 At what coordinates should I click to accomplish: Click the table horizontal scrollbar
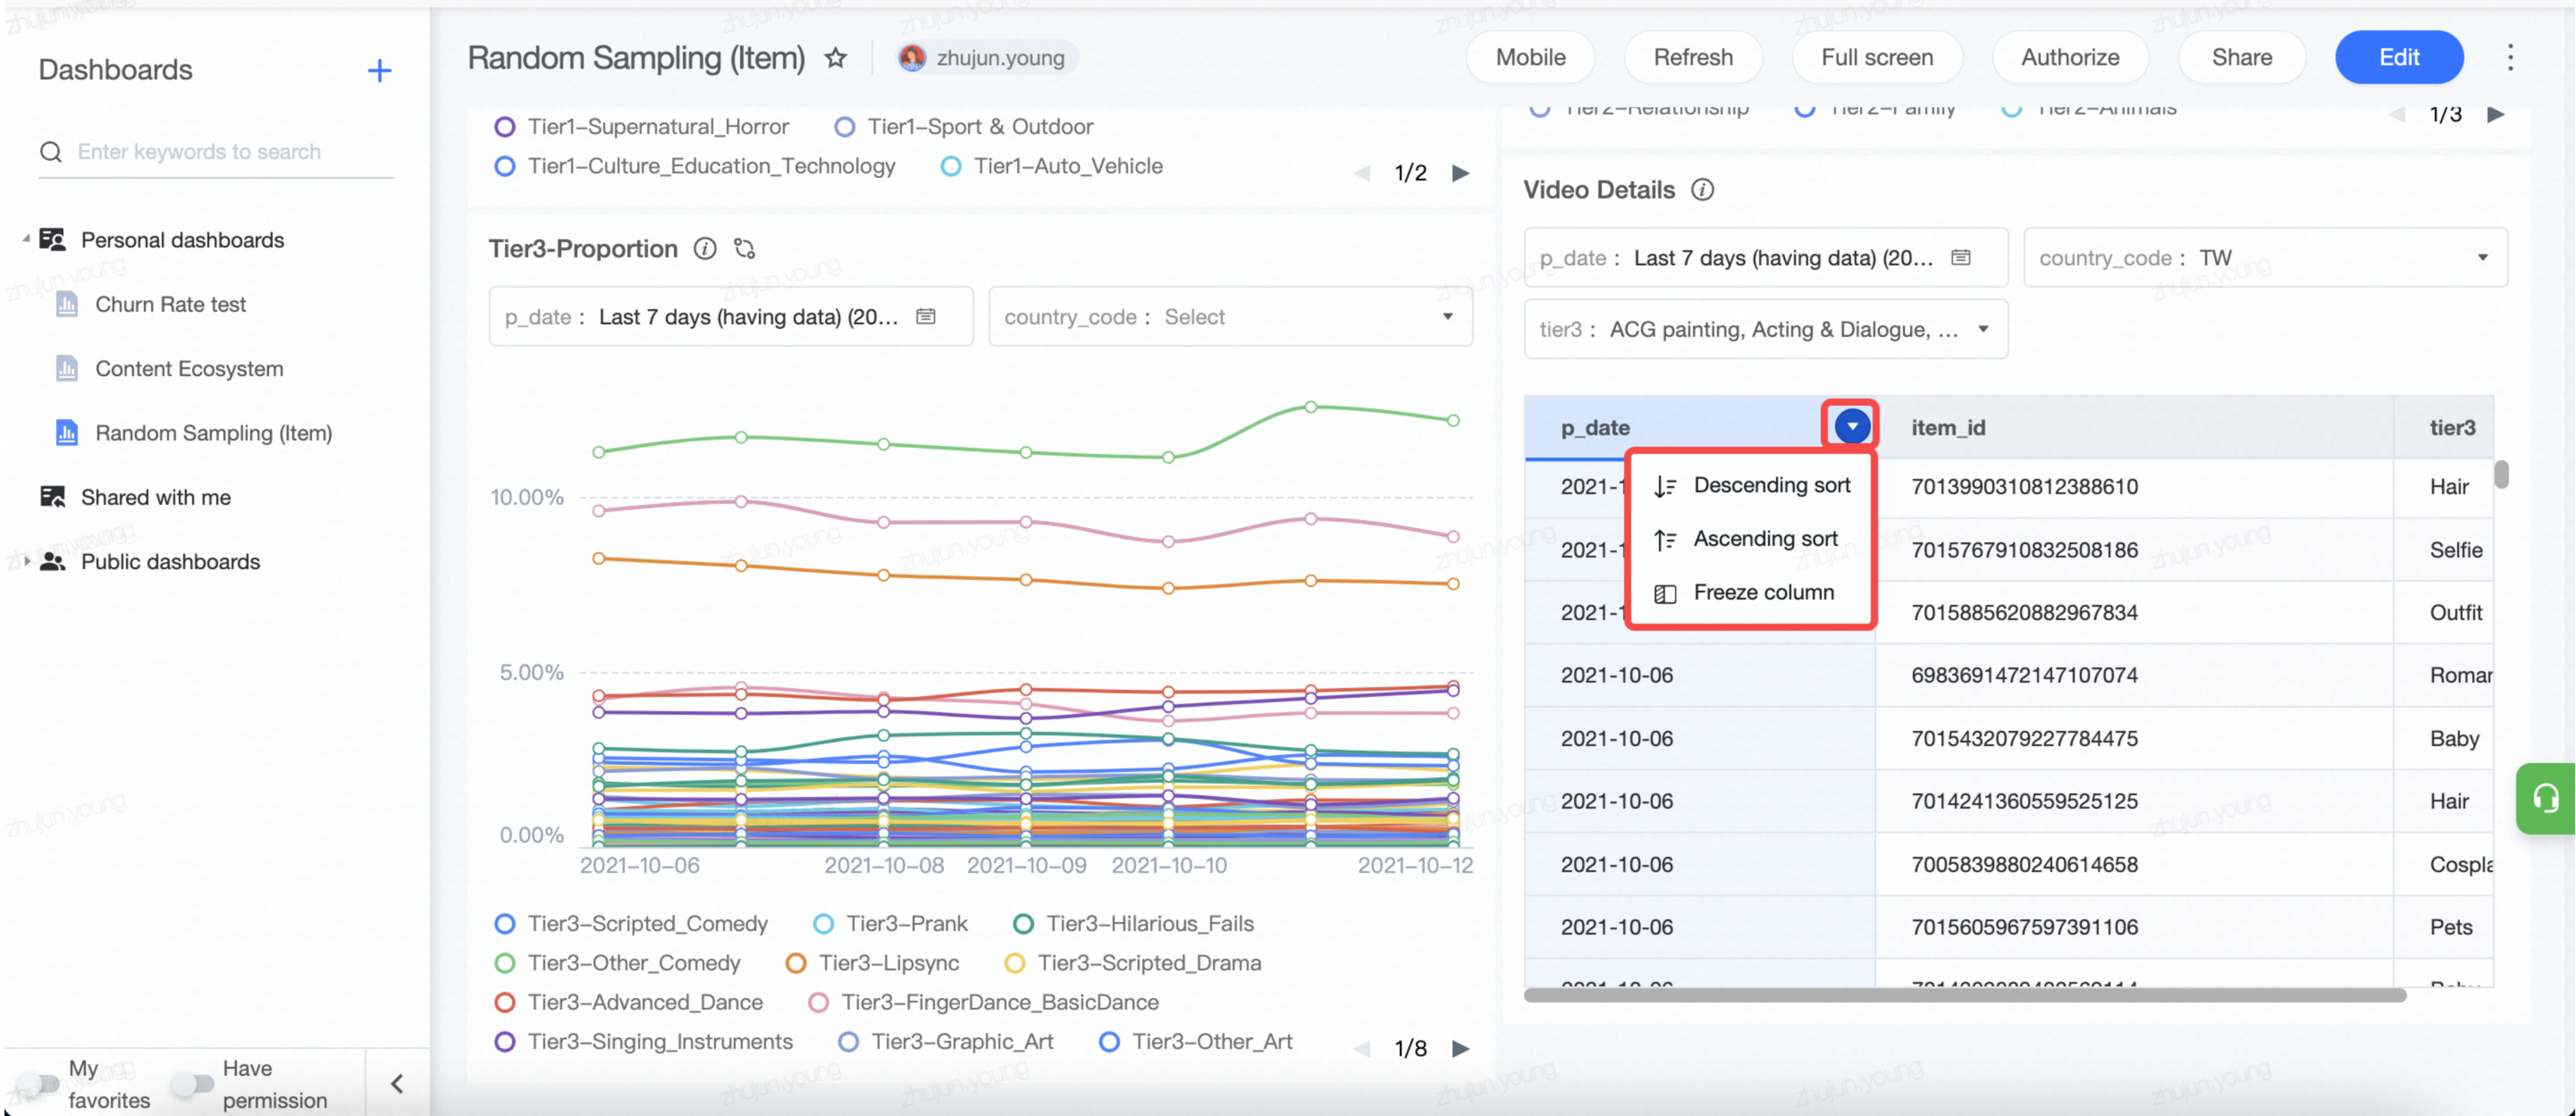coord(1965,995)
